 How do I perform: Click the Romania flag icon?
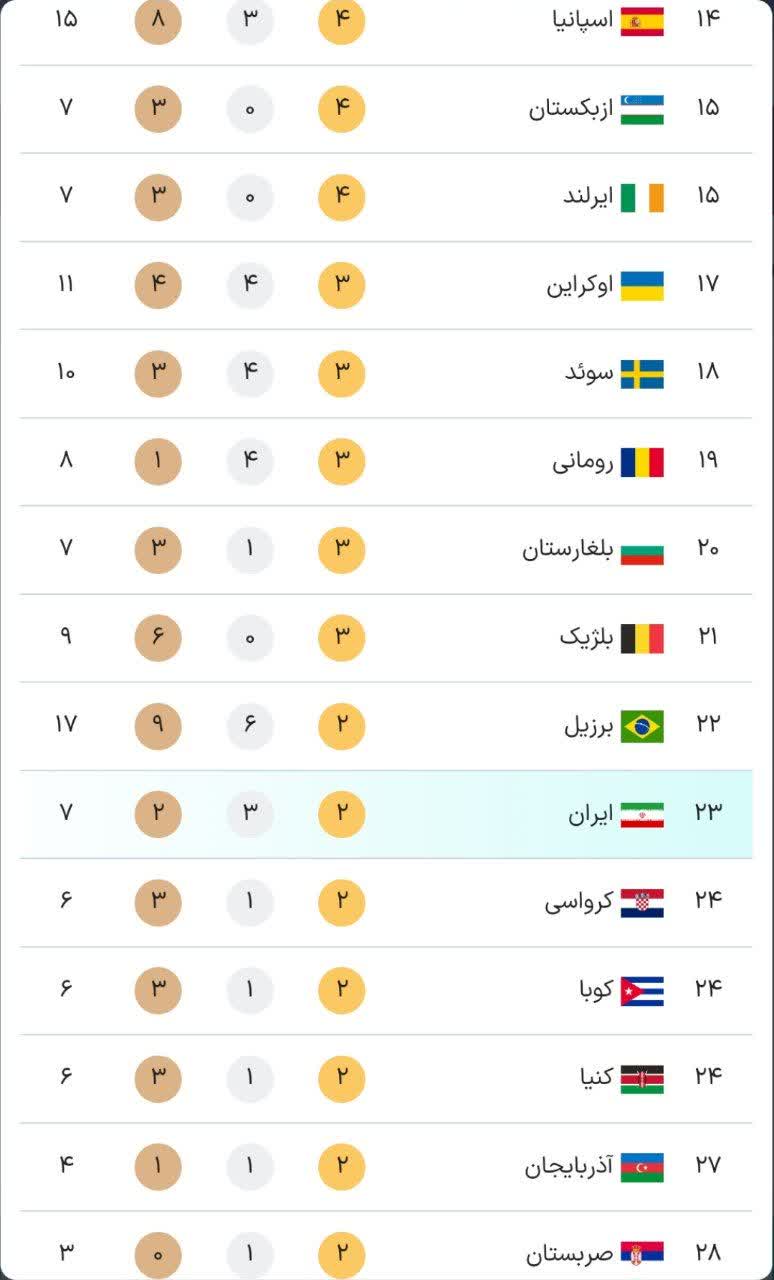pyautogui.click(x=642, y=462)
